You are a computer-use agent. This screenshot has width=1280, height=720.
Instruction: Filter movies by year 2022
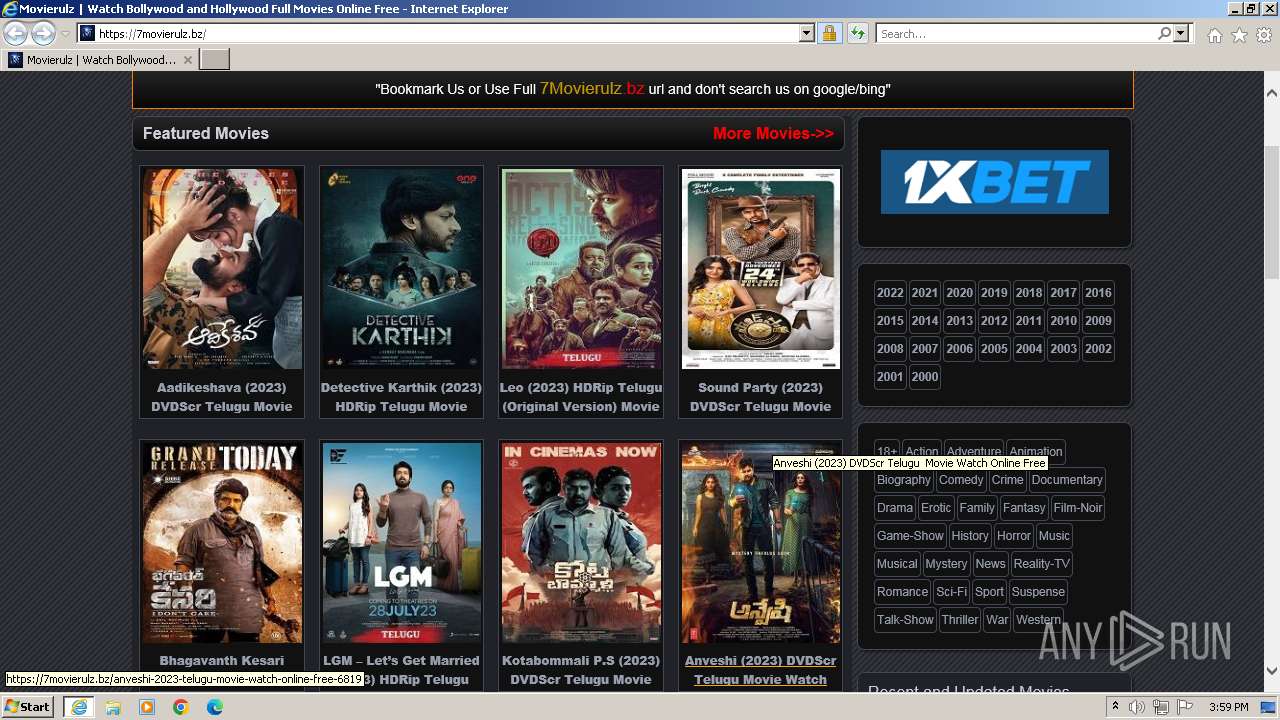click(890, 293)
